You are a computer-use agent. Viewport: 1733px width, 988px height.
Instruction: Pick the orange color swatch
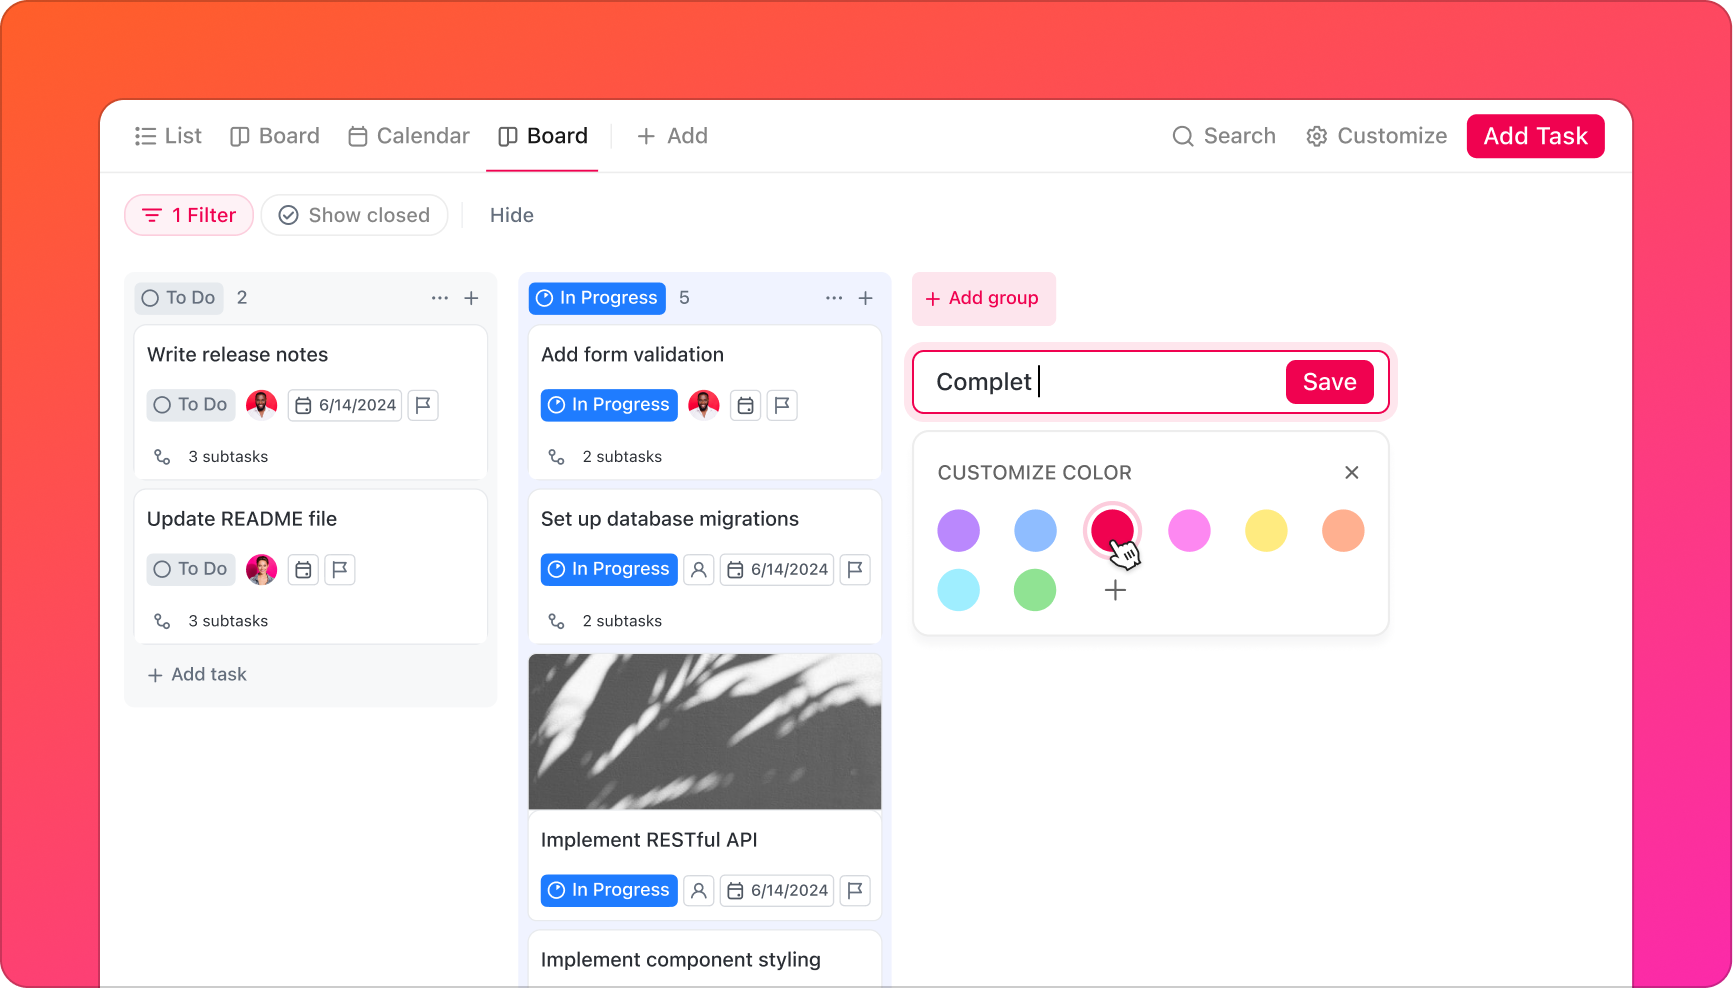coord(1343,530)
